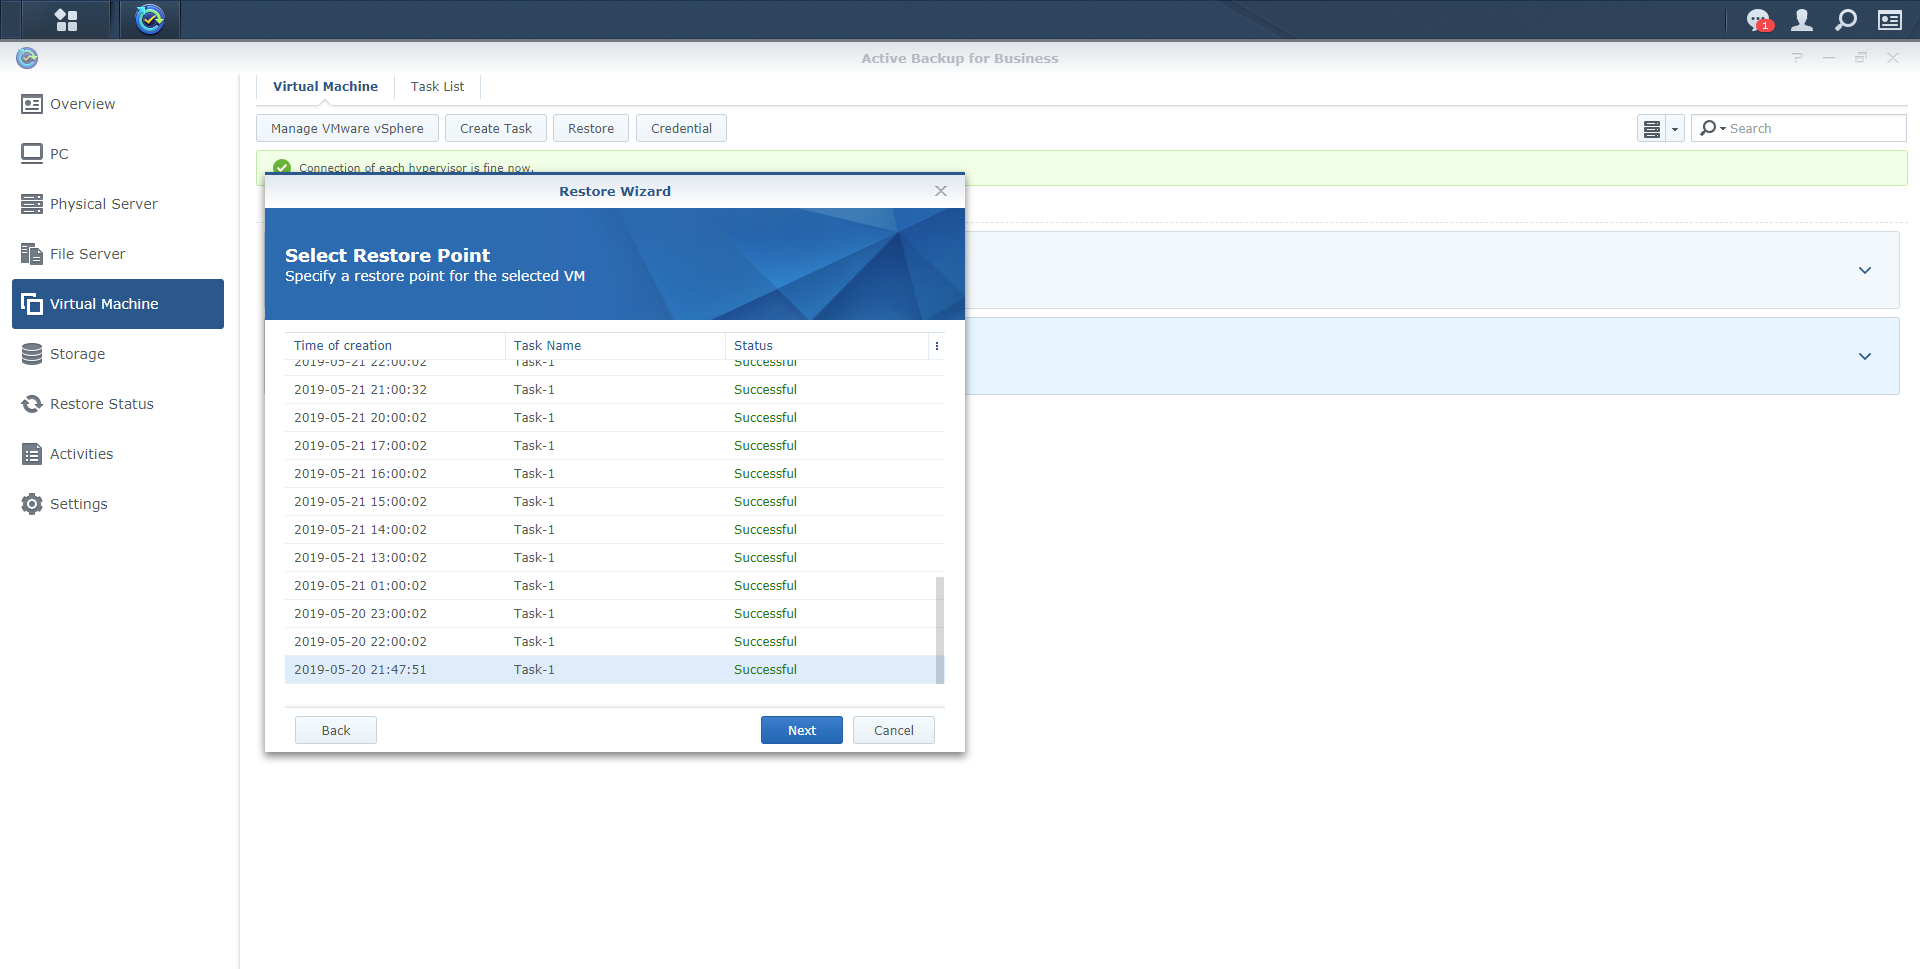Open Settings in sidebar
This screenshot has width=1920, height=969.
(x=118, y=504)
